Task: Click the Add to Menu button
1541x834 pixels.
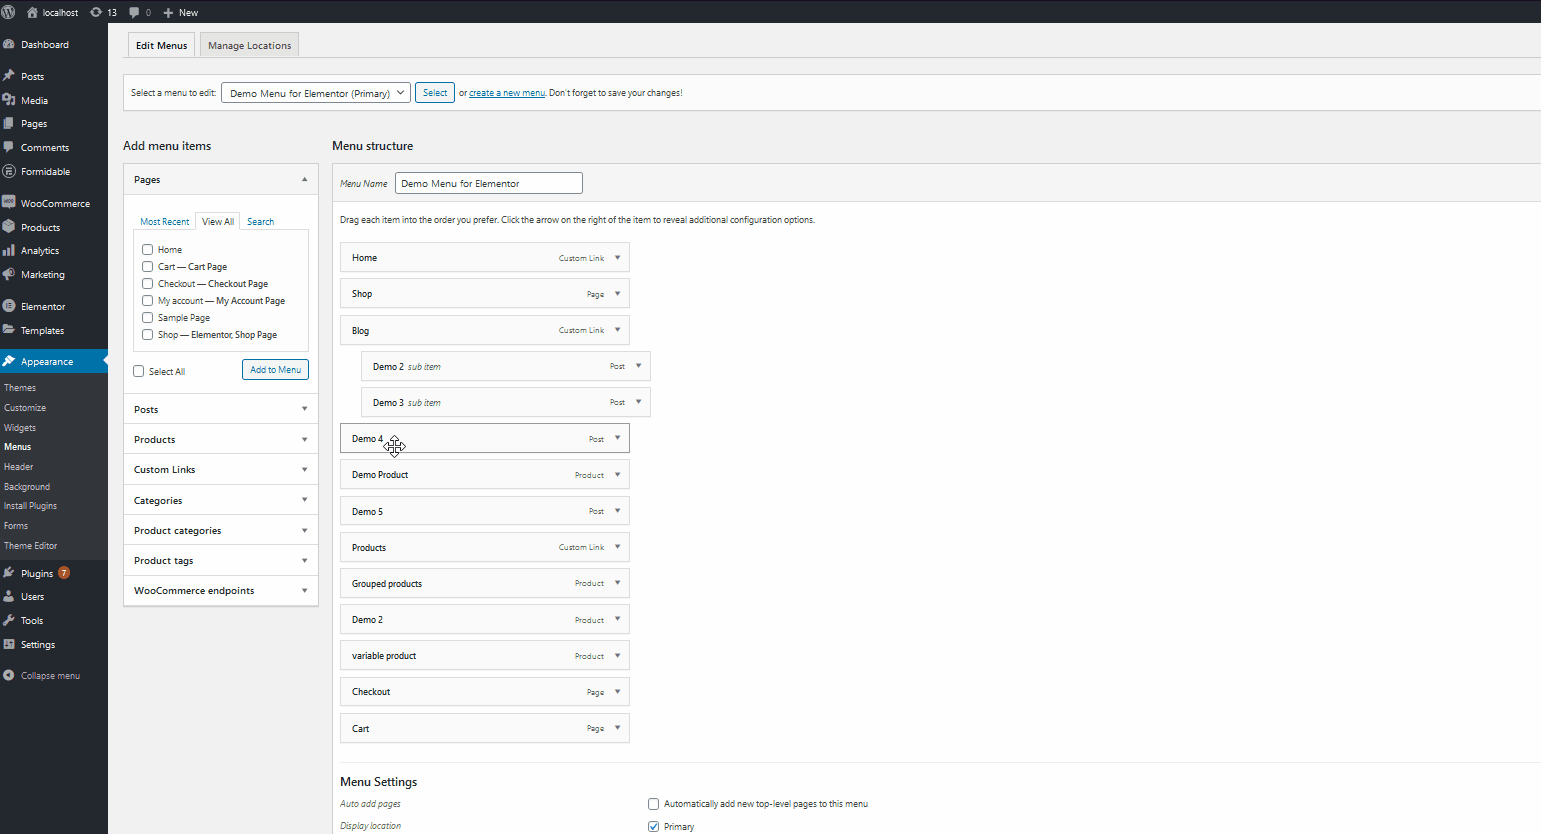Action: [x=275, y=370]
